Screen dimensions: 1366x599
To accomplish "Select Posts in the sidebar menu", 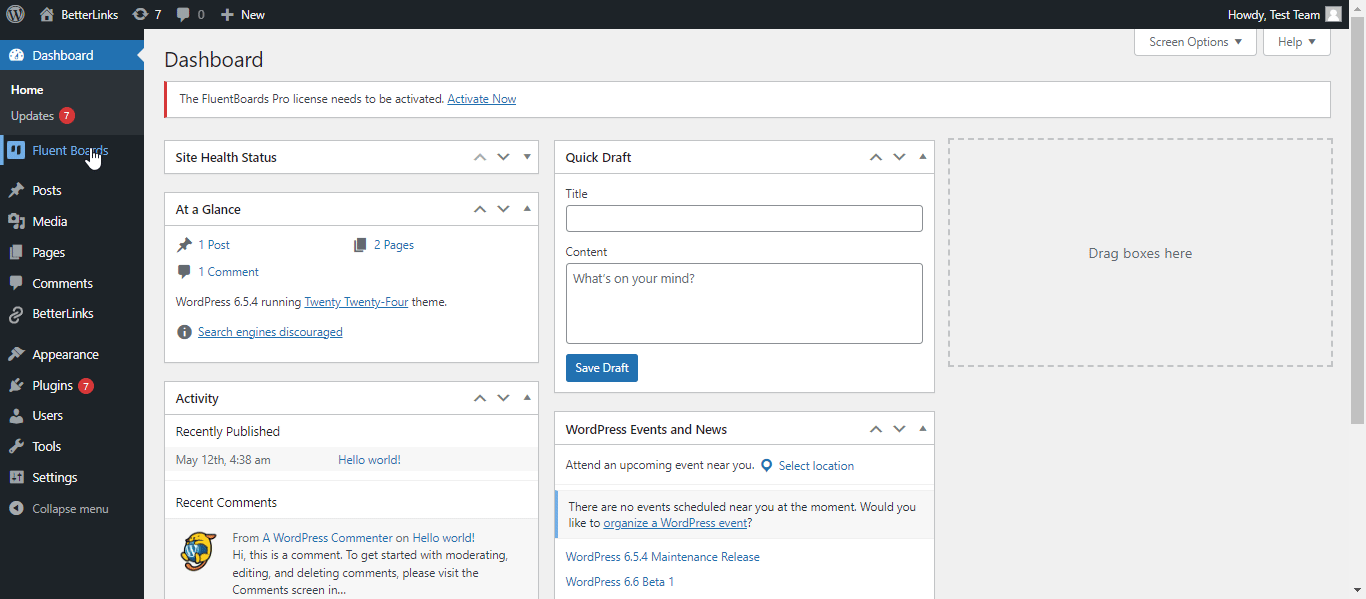I will tap(17, 190).
